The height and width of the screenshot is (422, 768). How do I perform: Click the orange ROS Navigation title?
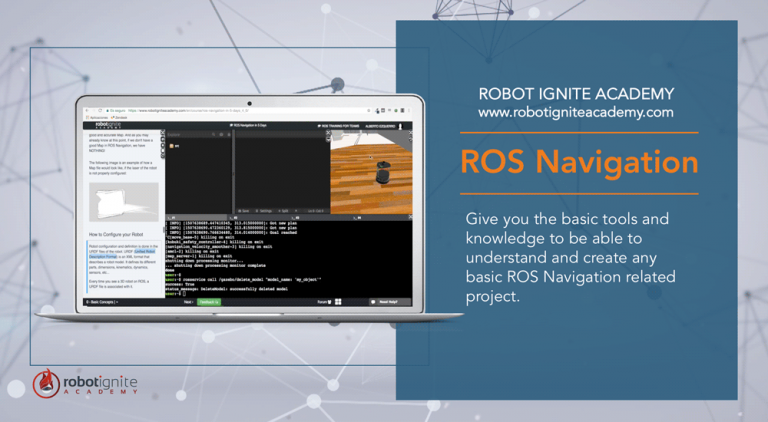coord(579,162)
